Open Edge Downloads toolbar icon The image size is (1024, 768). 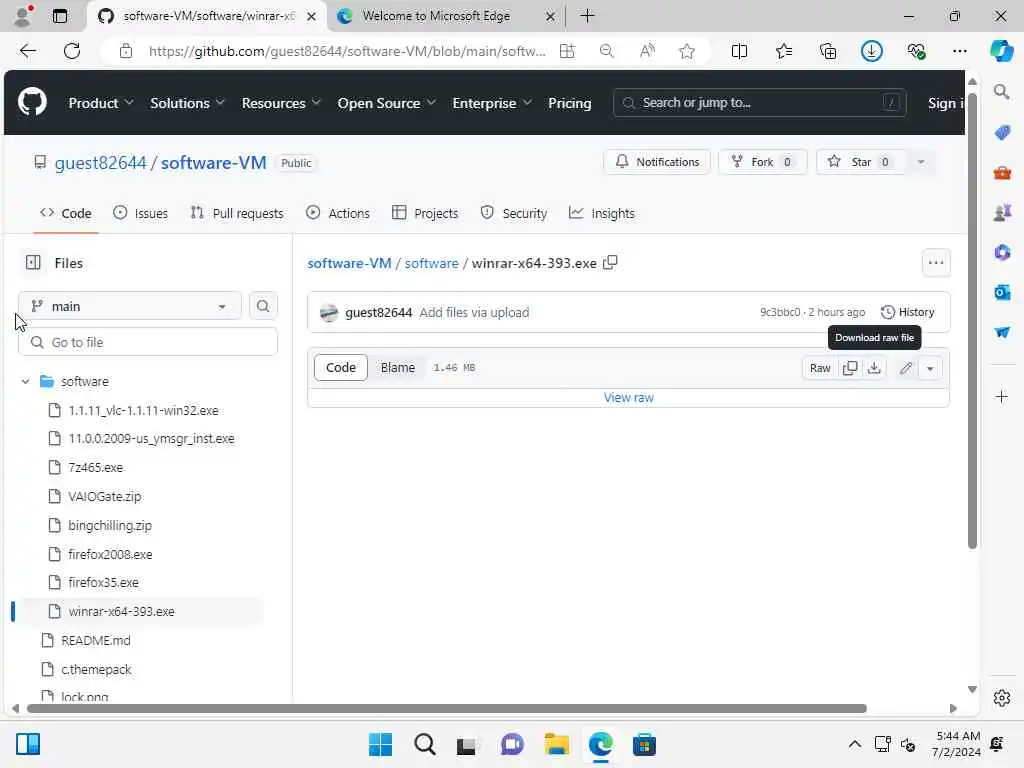(871, 51)
